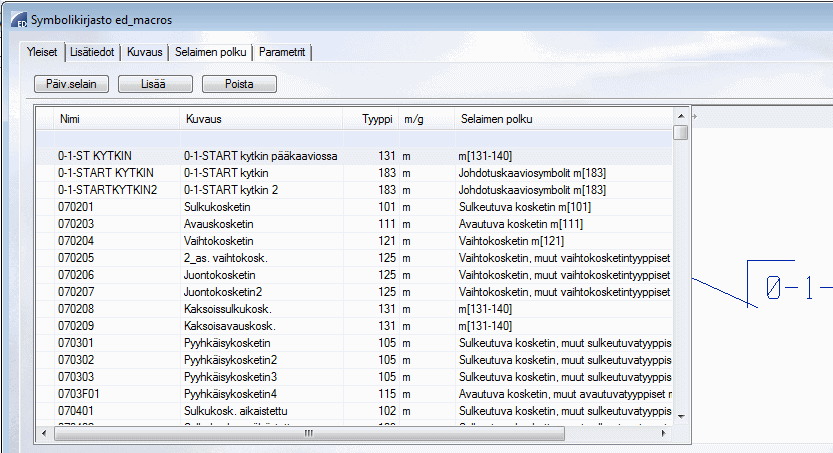
Task: Click the horizontal scrollbar right arrow
Action: pos(663,433)
